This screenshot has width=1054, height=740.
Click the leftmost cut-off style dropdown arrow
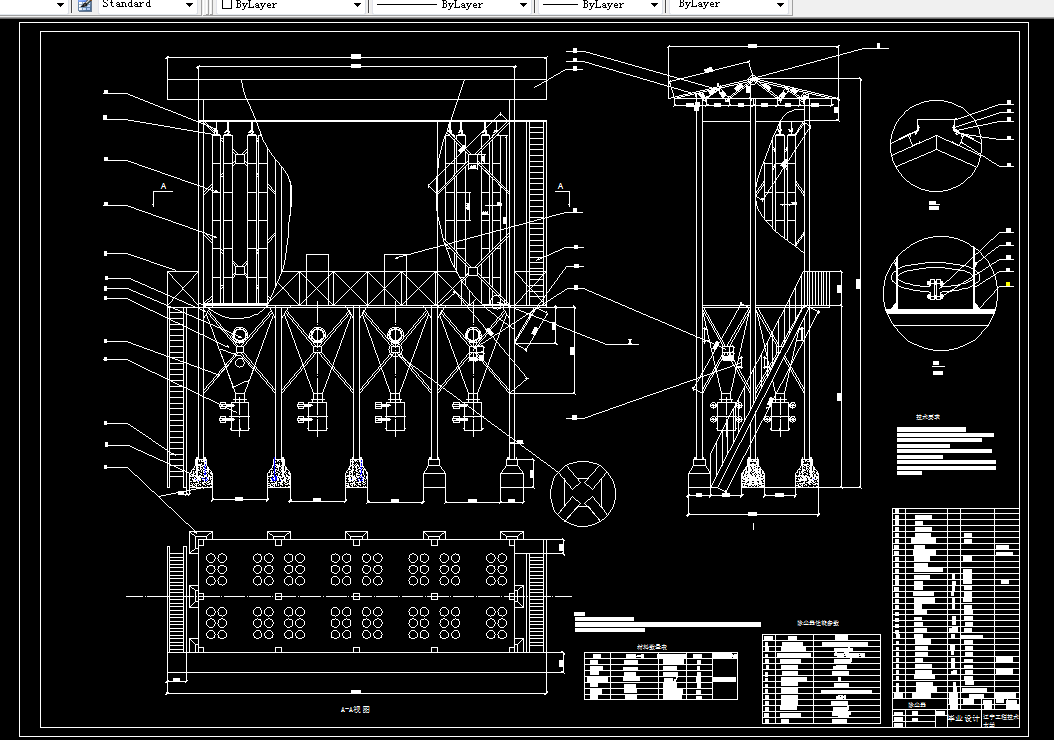pos(60,5)
